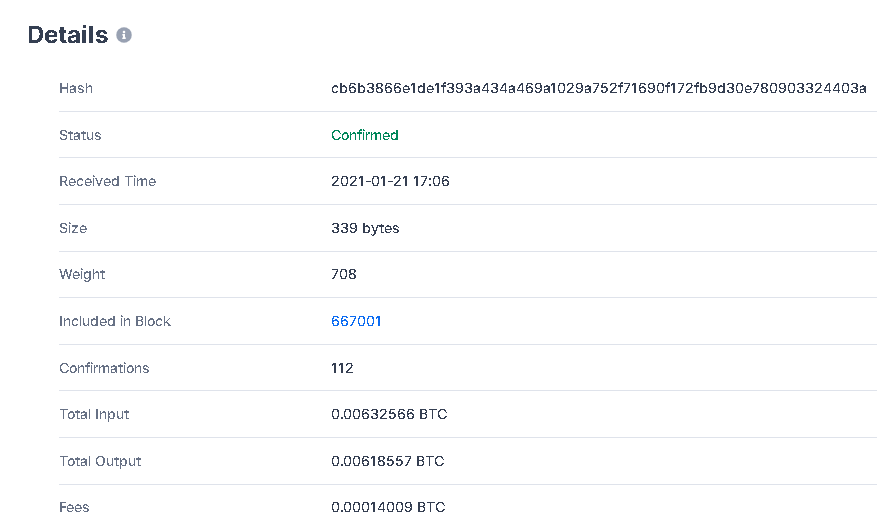Screen dimensions: 892x517
Task: Click the Total Input label
Action: click(x=94, y=415)
